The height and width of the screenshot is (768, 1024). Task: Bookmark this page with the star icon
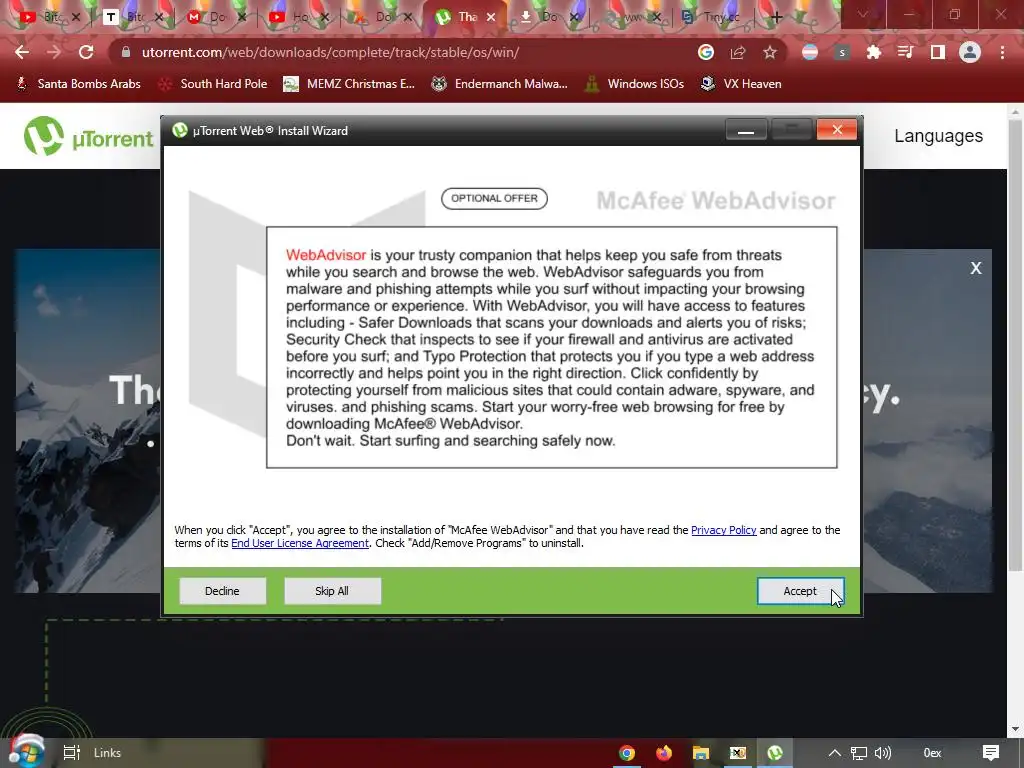[x=770, y=52]
